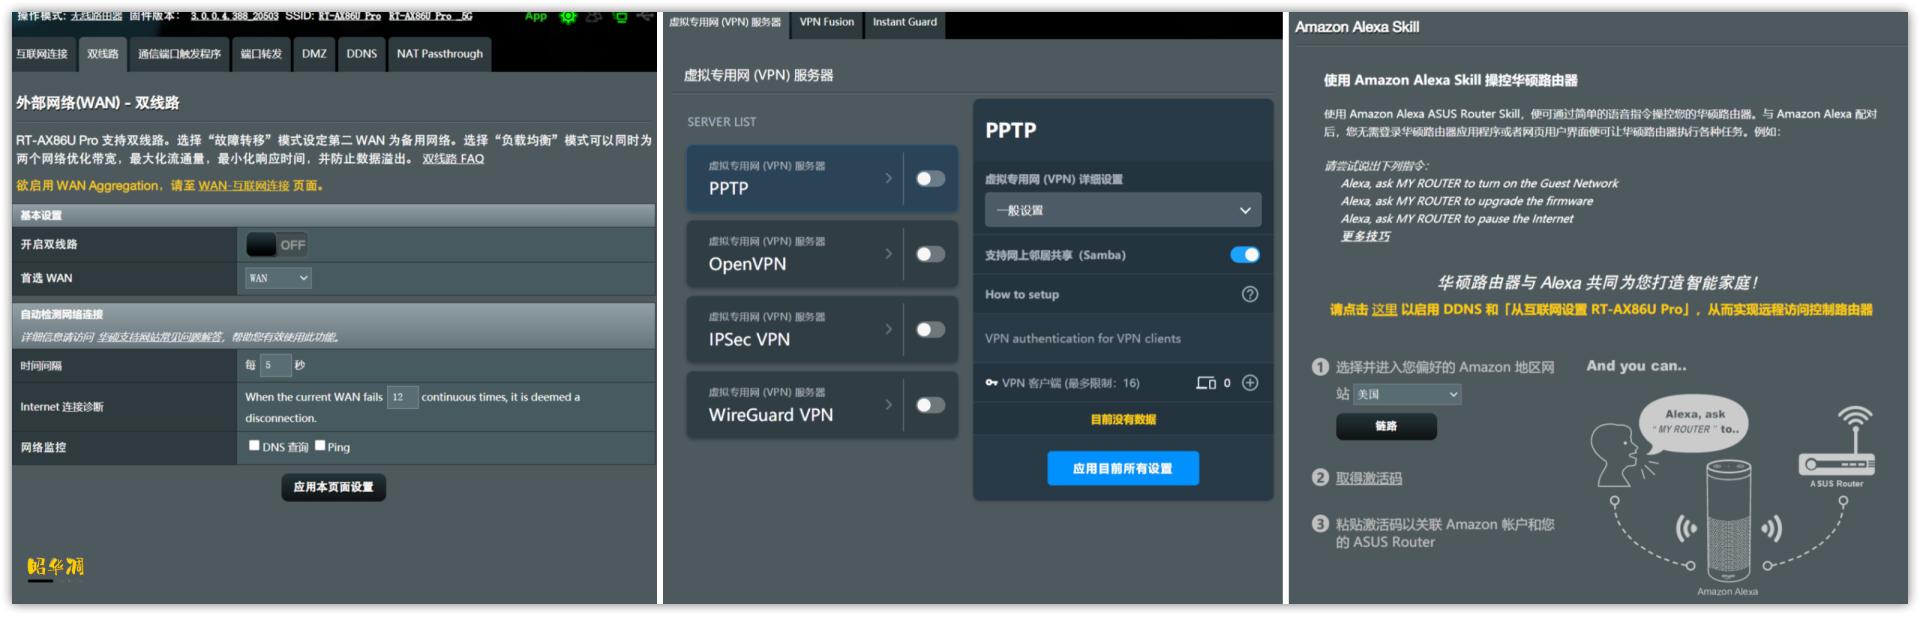Screen dimensions: 1920x634
Task: Click the How to setup help icon
Action: click(1250, 294)
